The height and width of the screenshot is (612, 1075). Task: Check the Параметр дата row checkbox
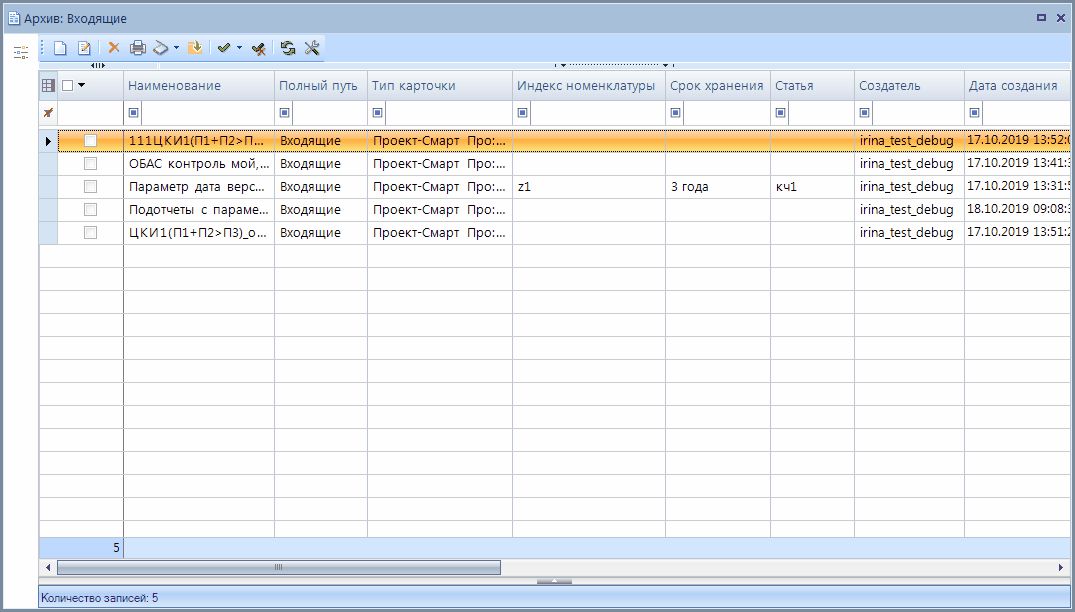pyautogui.click(x=90, y=186)
